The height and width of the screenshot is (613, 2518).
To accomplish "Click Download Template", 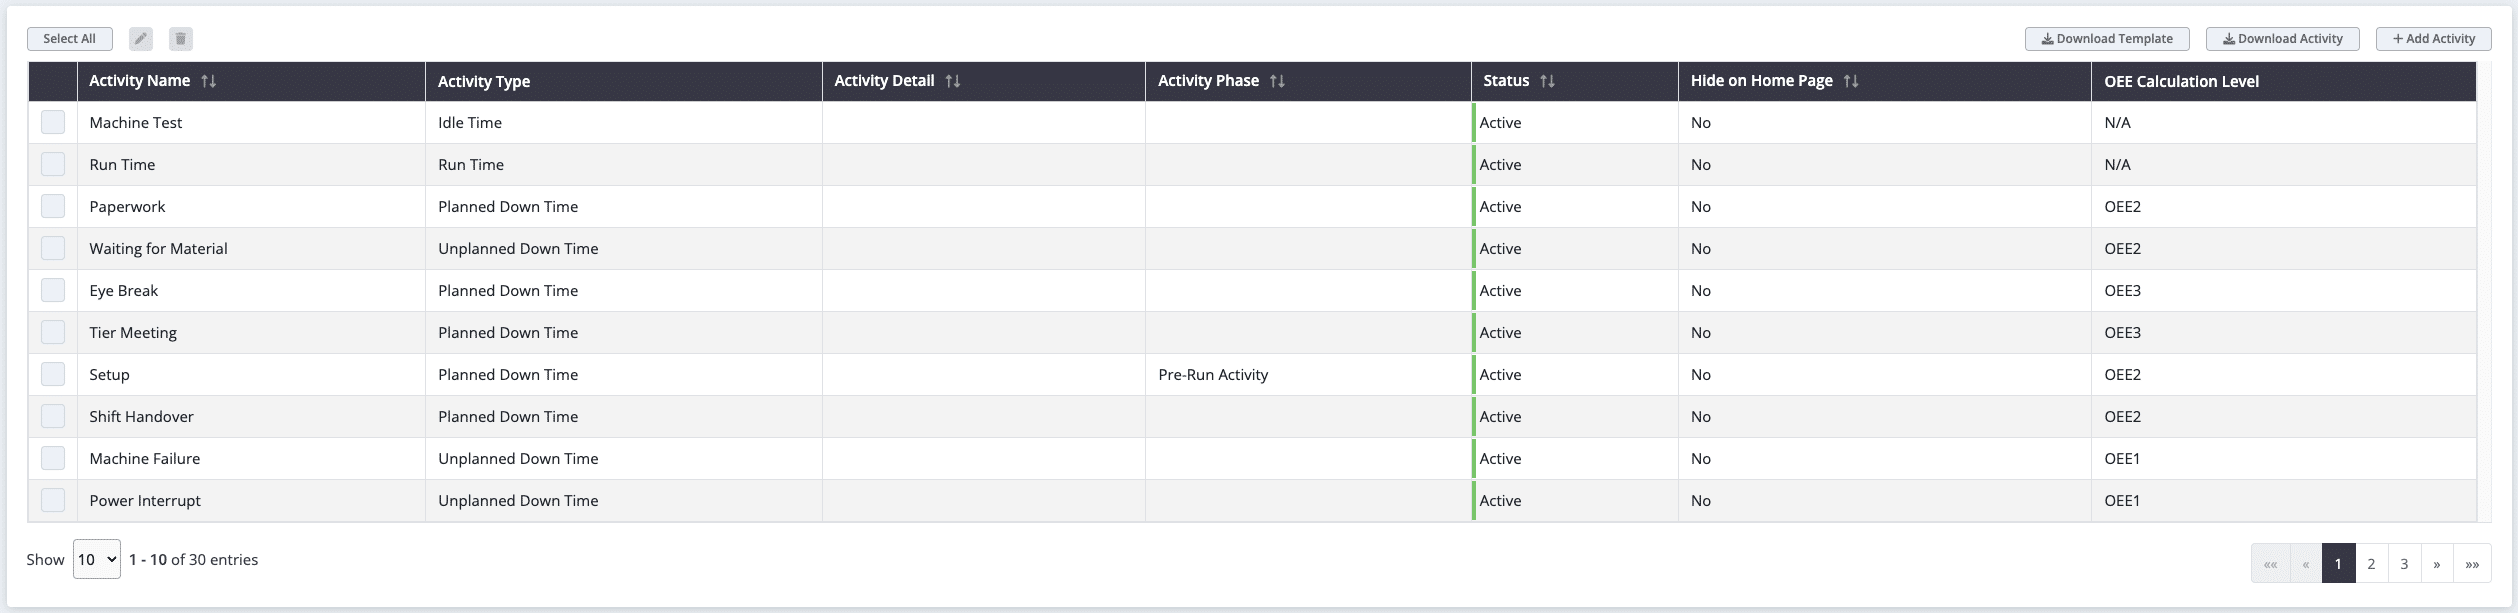I will 2106,38.
